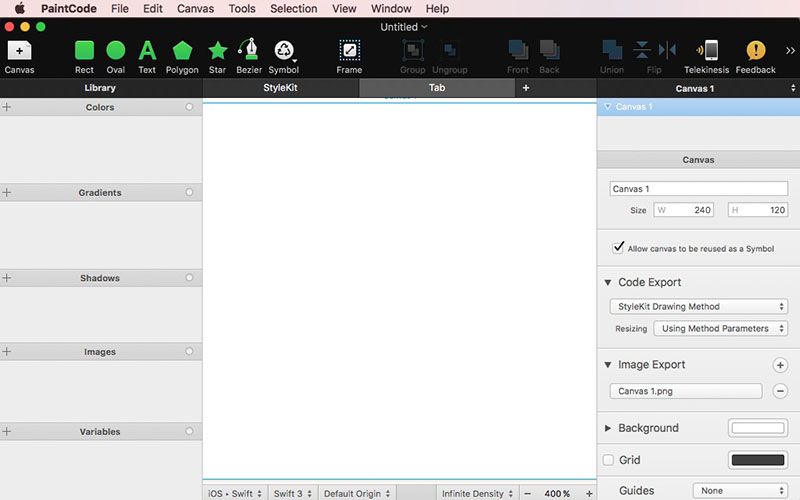
Task: Open the Apple menu
Action: click(19, 8)
